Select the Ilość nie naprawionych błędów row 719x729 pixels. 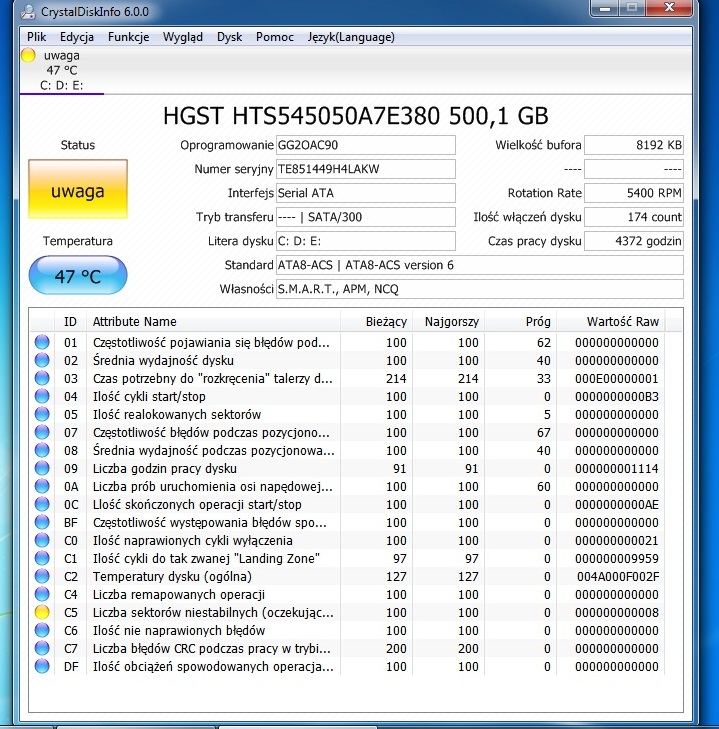[348, 630]
